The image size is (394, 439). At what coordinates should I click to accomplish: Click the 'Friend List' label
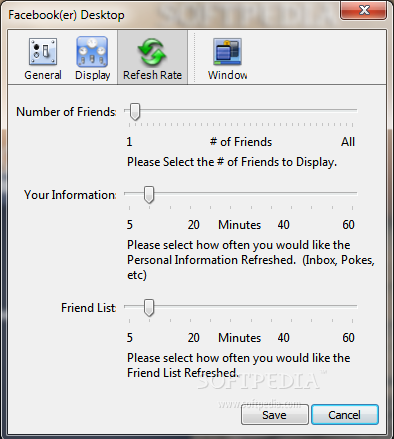tap(88, 308)
